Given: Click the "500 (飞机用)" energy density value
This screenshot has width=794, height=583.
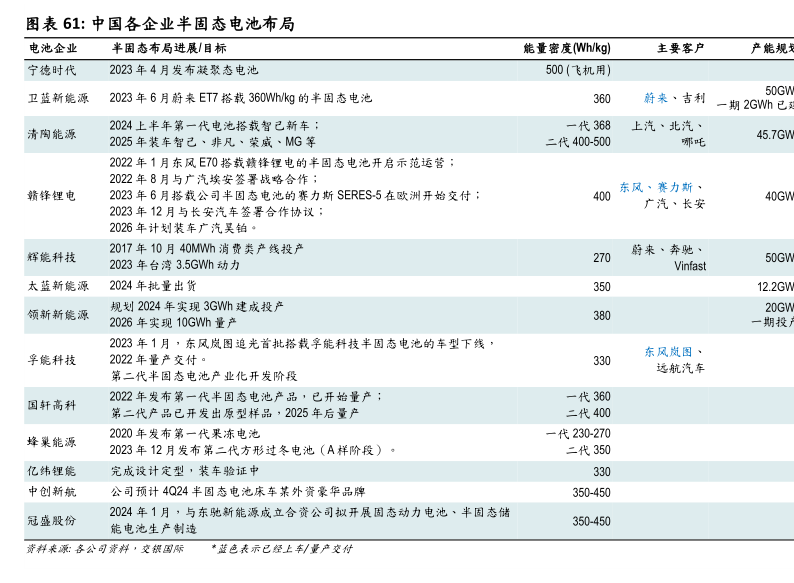Looking at the screenshot, I should point(578,71).
